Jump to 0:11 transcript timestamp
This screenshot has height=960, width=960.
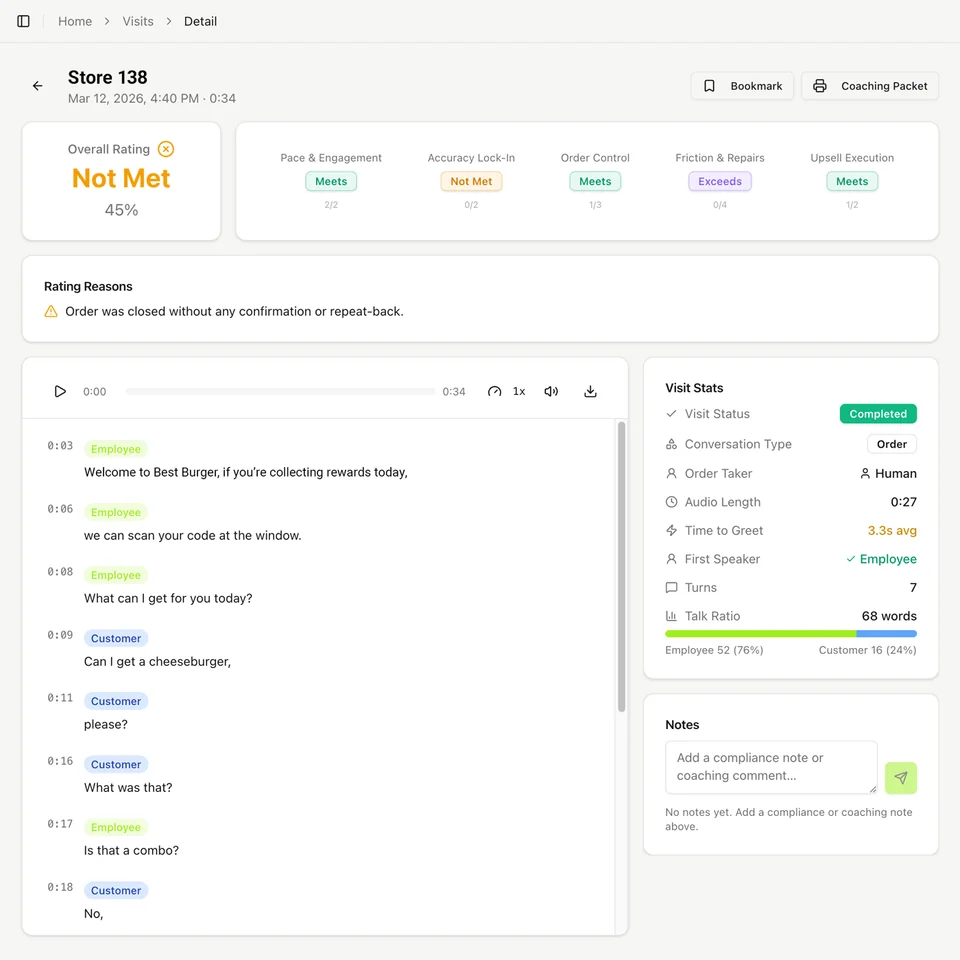coord(60,698)
